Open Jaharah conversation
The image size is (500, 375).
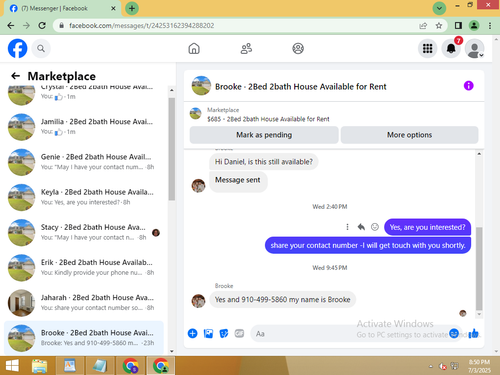pos(84,303)
